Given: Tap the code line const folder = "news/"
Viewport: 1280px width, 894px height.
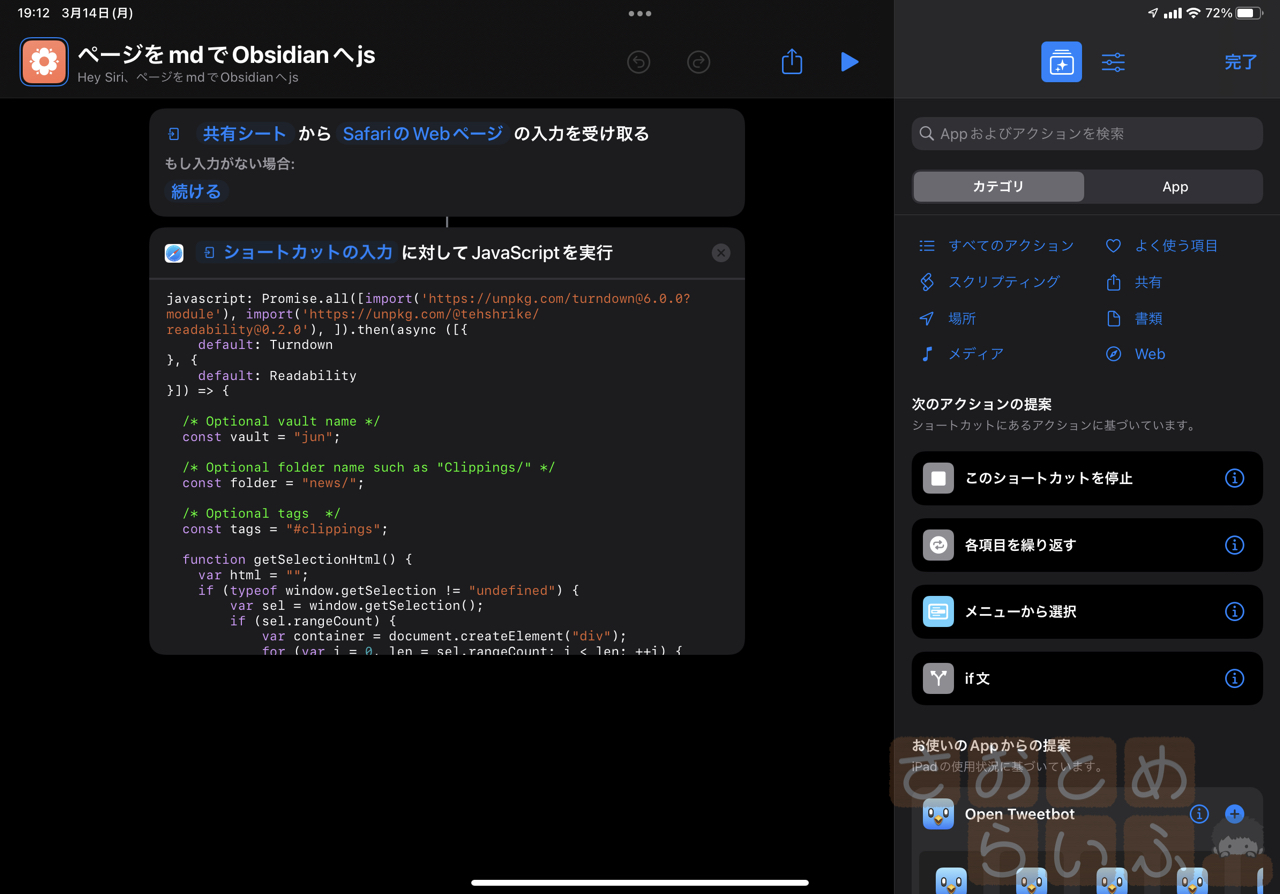Looking at the screenshot, I should coord(273,483).
